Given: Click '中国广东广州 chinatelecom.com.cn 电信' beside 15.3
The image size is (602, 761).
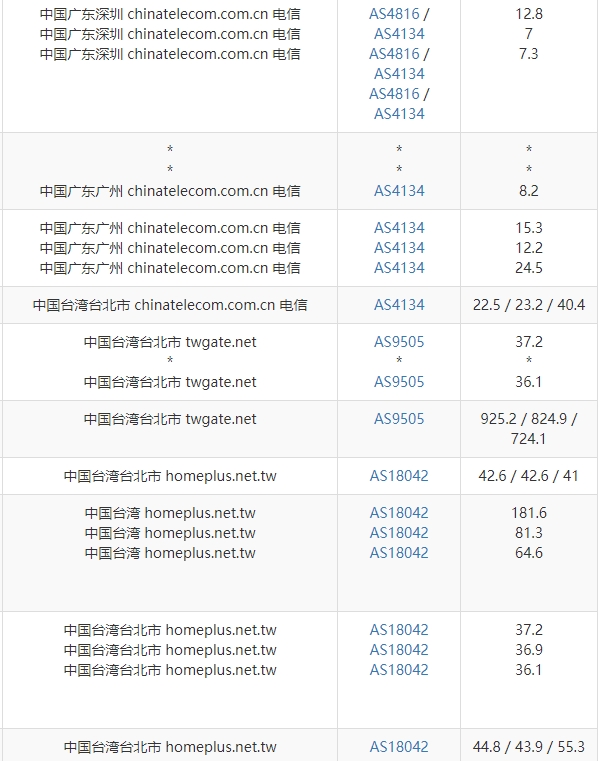Looking at the screenshot, I should click(170, 228).
